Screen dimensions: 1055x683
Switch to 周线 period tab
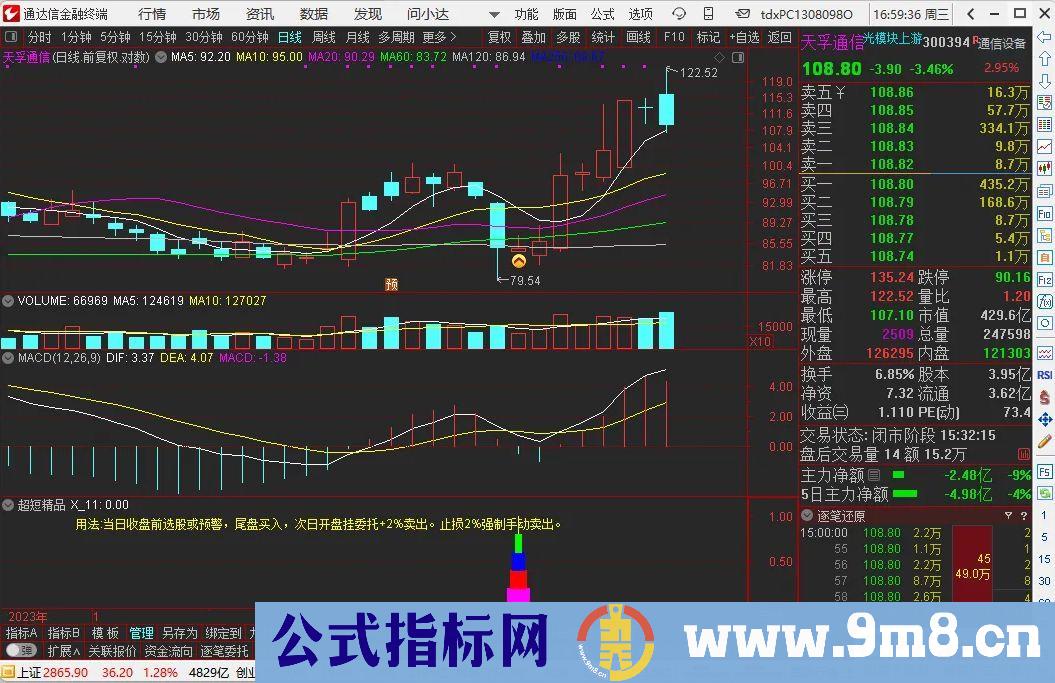coord(324,37)
